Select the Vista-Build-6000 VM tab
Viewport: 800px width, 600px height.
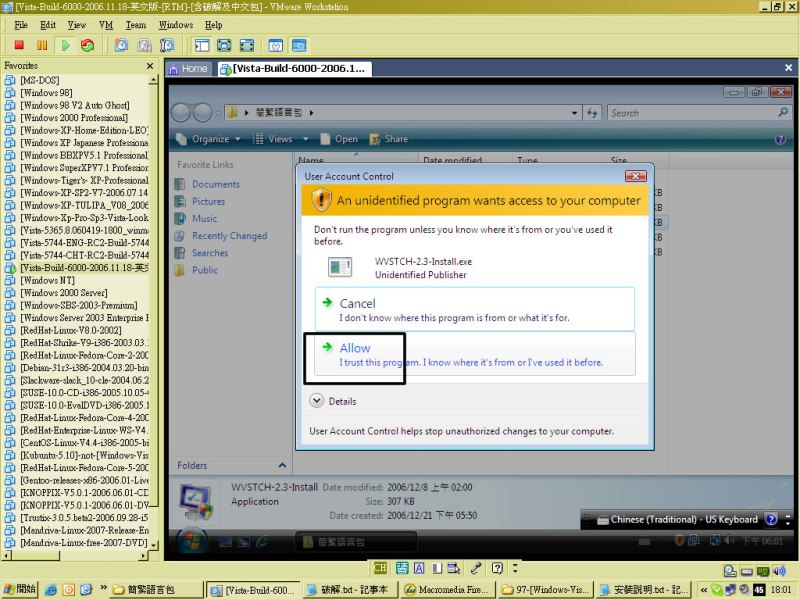(x=293, y=68)
